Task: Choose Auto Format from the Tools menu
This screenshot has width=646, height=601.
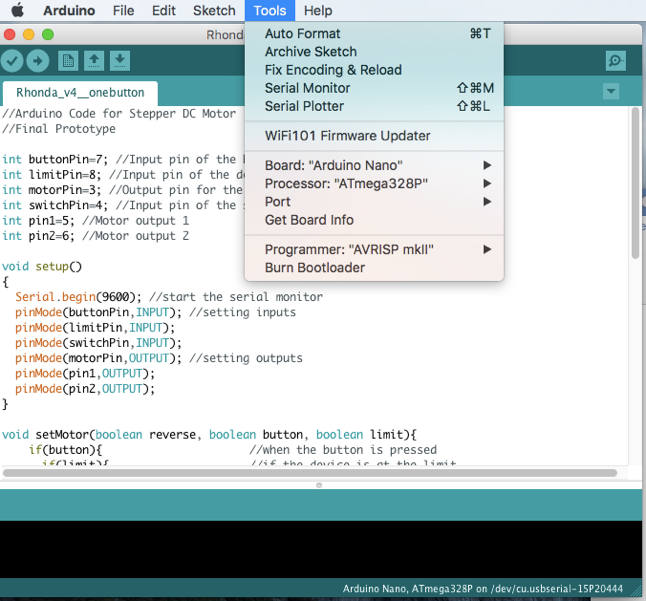Action: (374, 33)
